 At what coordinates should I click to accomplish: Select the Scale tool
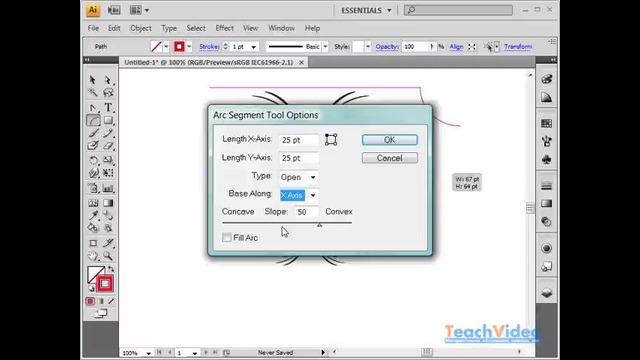pos(108,160)
